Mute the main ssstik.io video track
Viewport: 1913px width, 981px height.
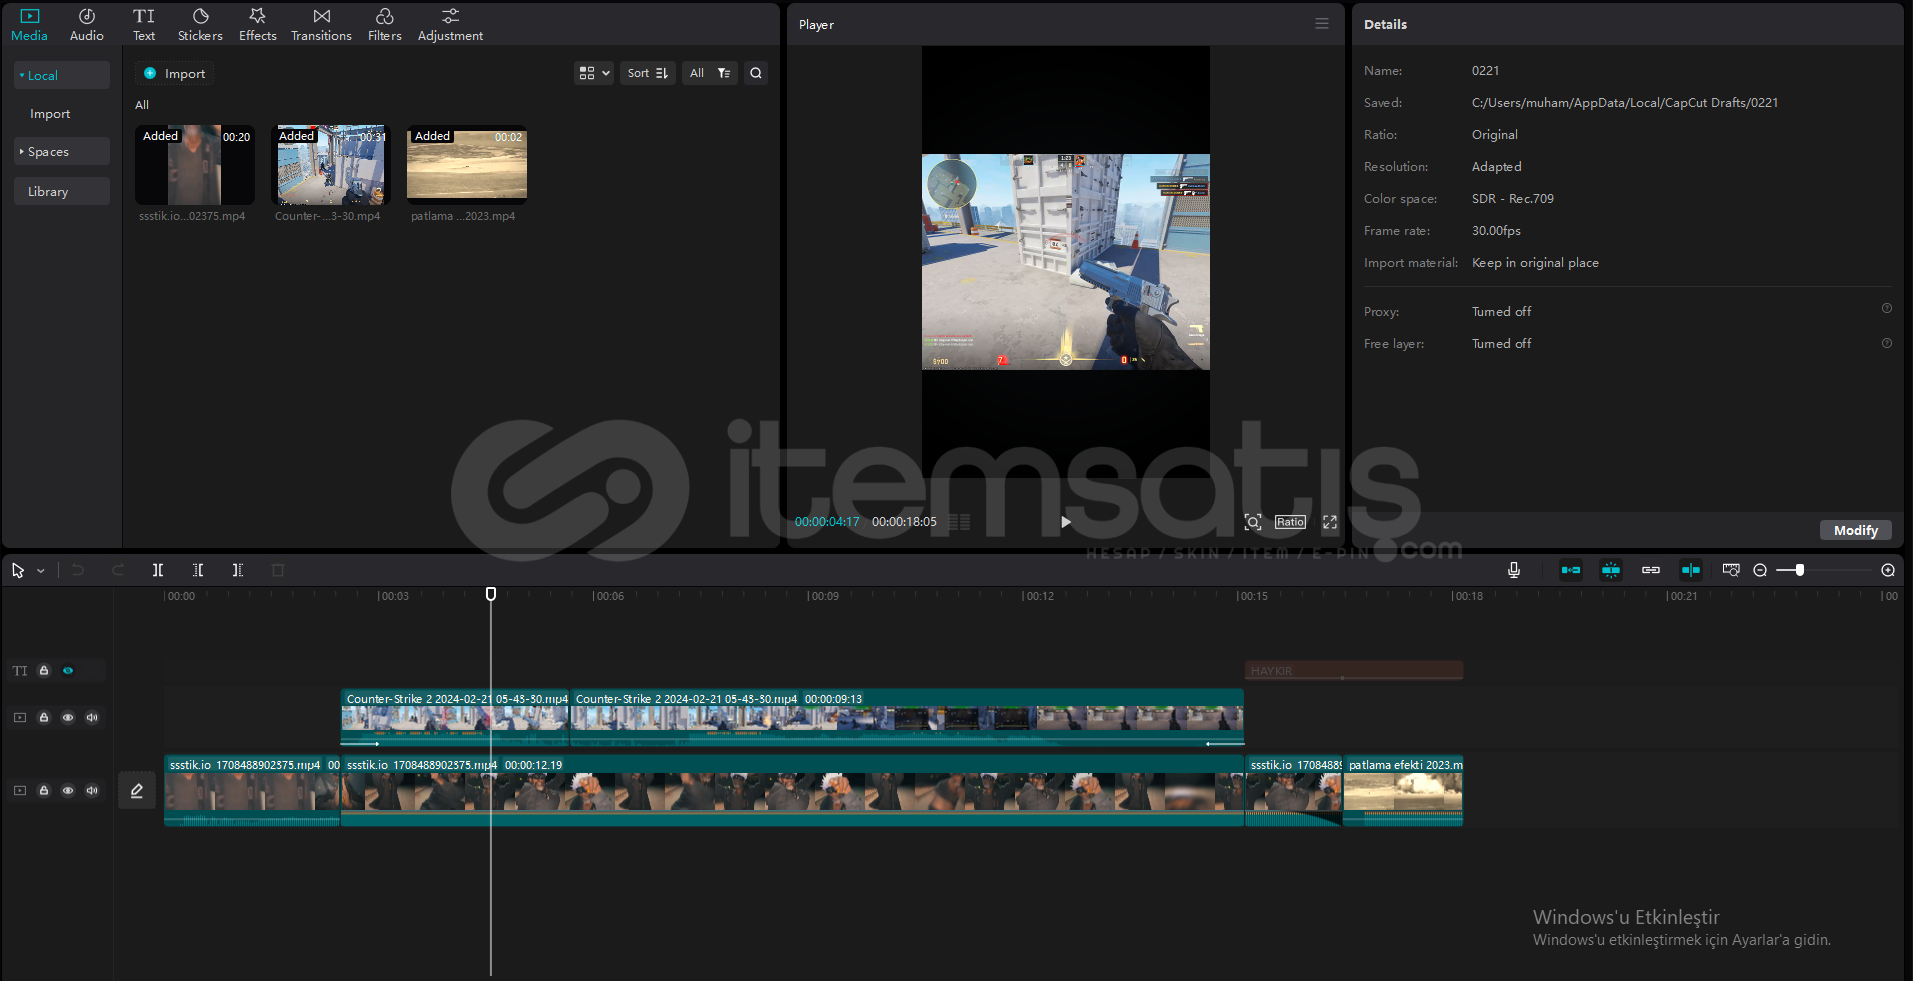[x=92, y=790]
